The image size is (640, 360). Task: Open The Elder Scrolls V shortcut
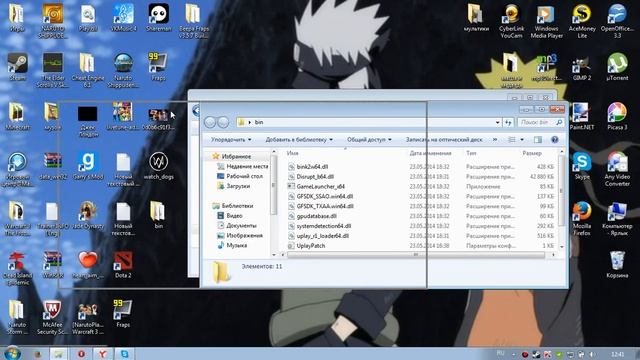click(53, 70)
